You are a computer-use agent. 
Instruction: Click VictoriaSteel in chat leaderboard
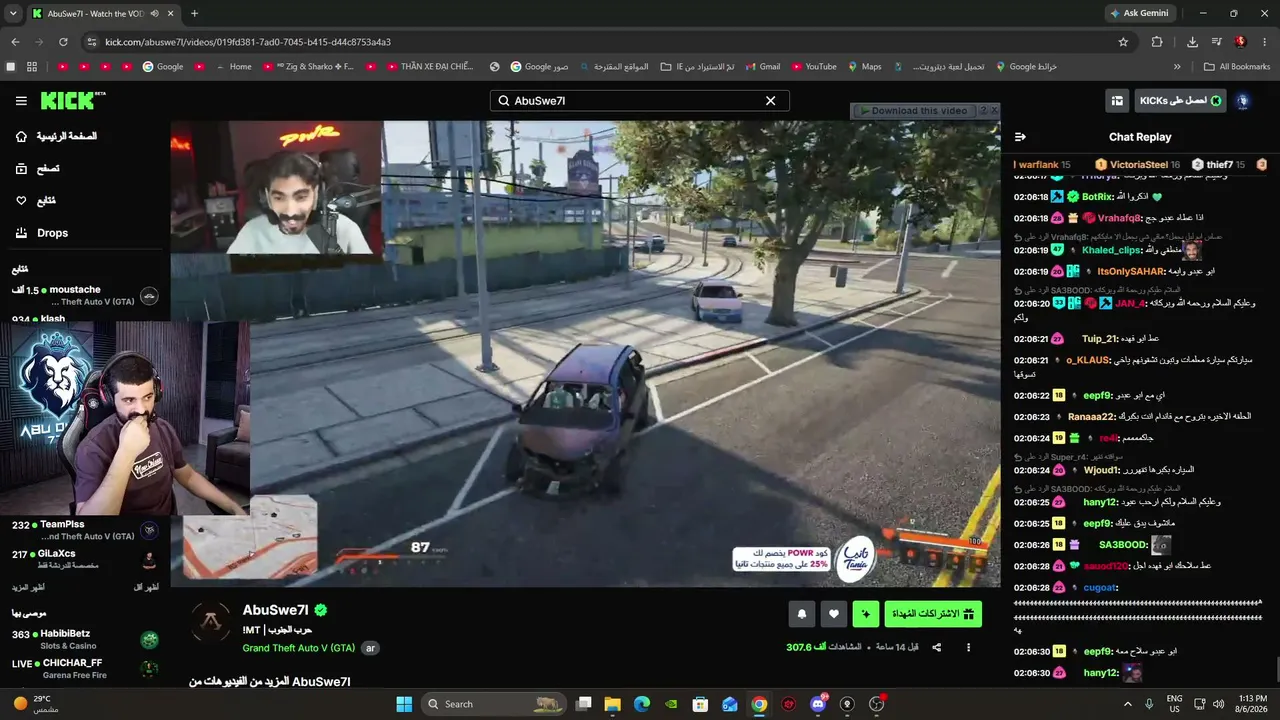click(x=1138, y=165)
